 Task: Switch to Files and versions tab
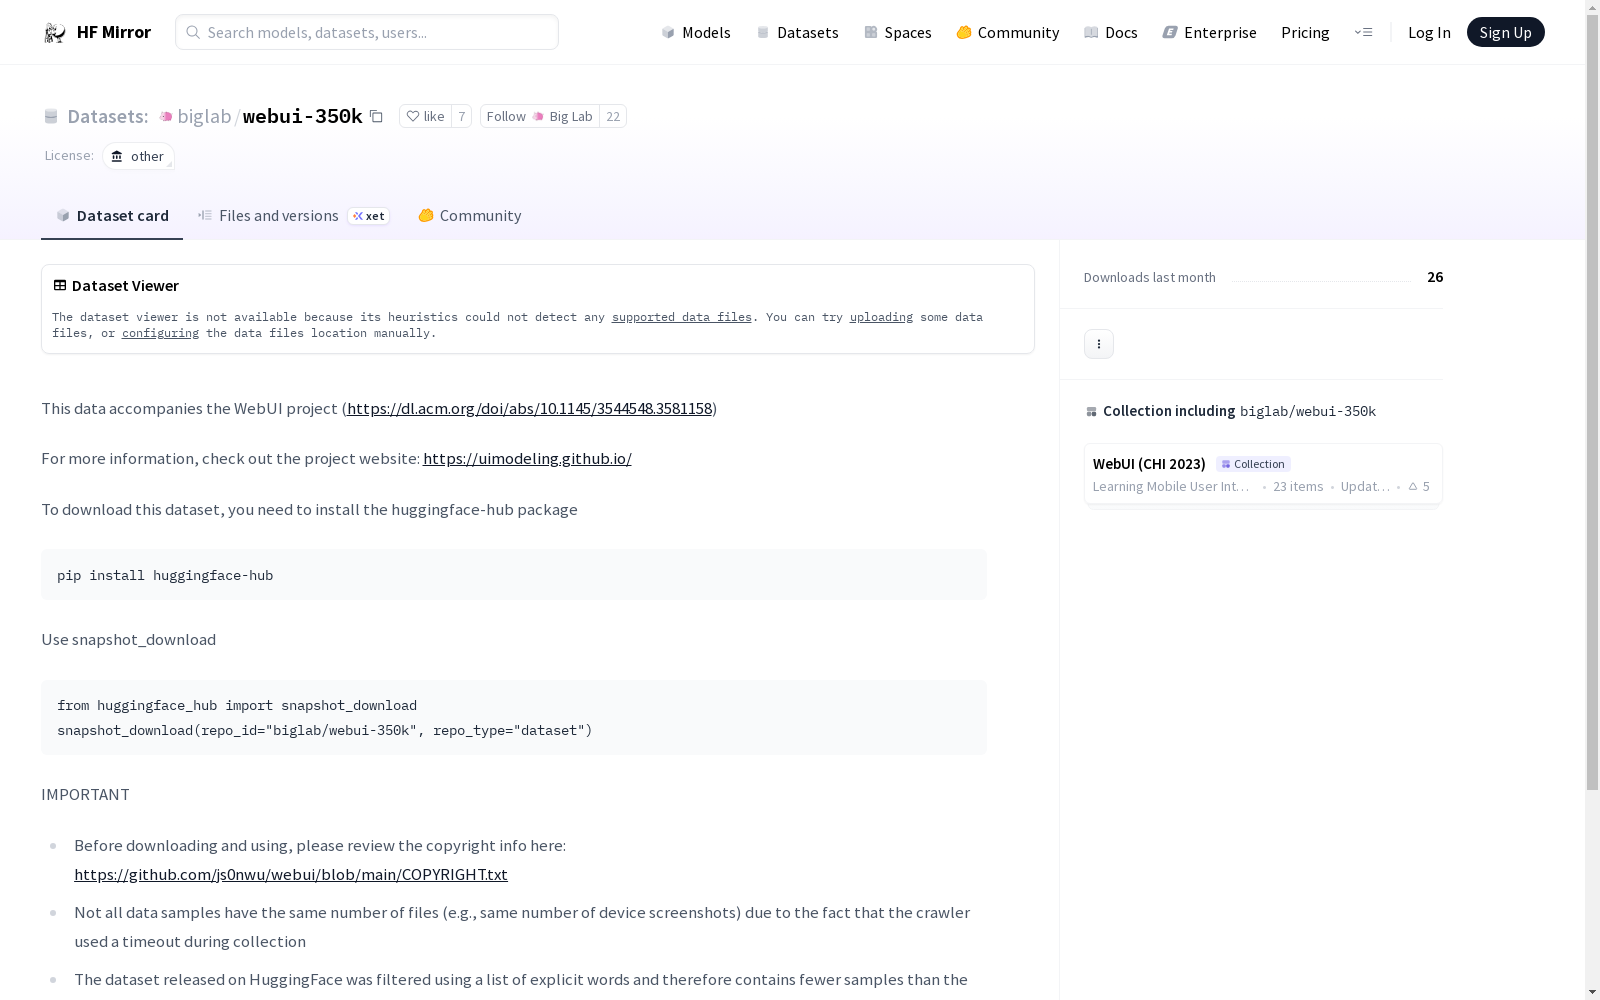293,216
